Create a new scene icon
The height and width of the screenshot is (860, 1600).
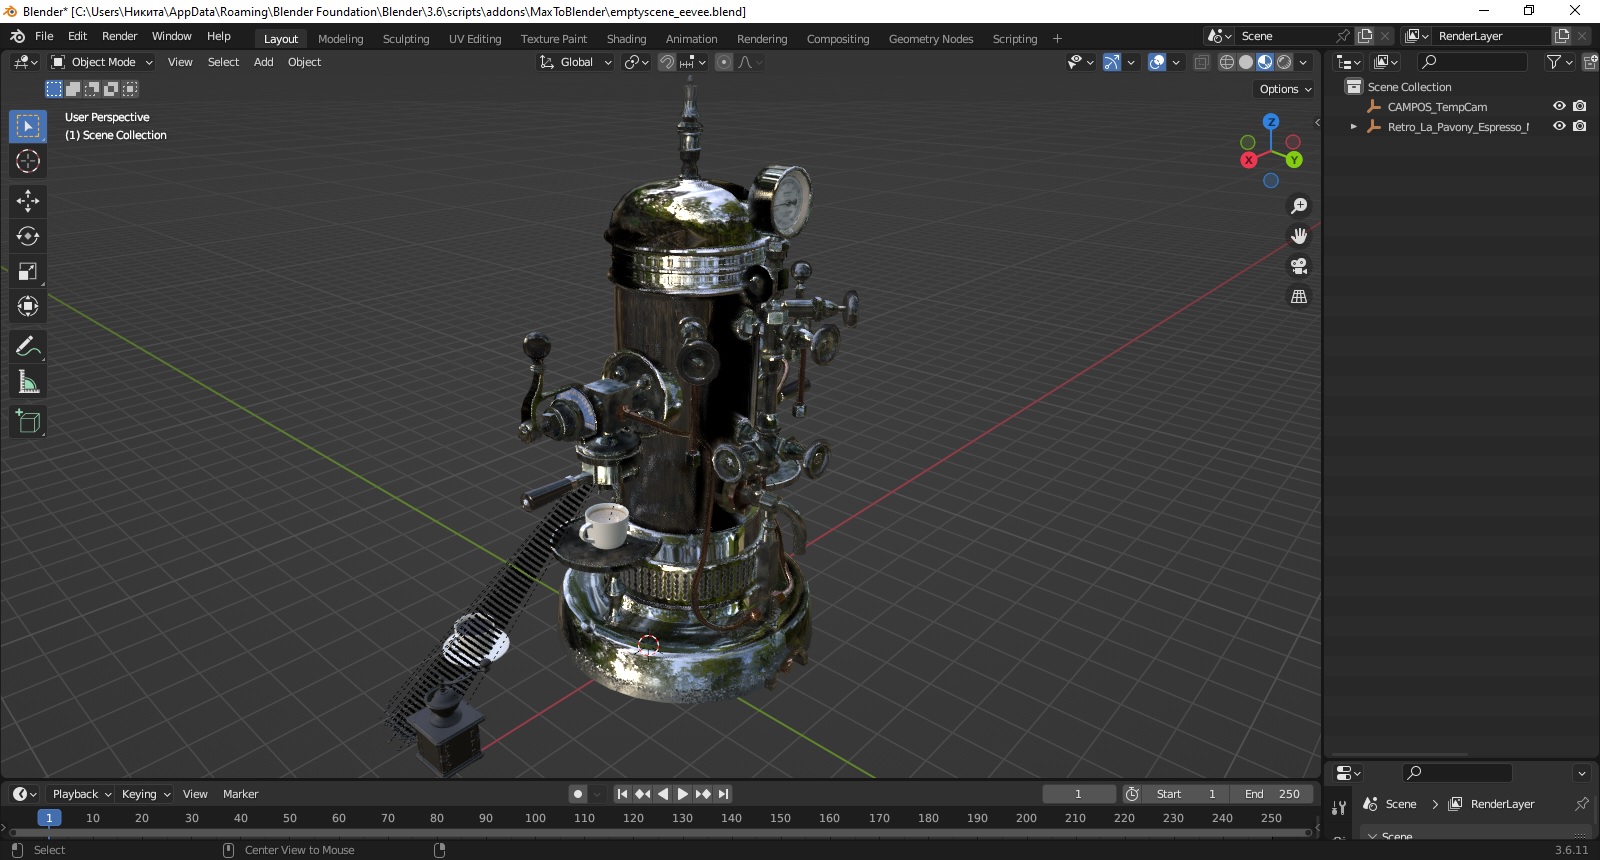pyautogui.click(x=1365, y=36)
